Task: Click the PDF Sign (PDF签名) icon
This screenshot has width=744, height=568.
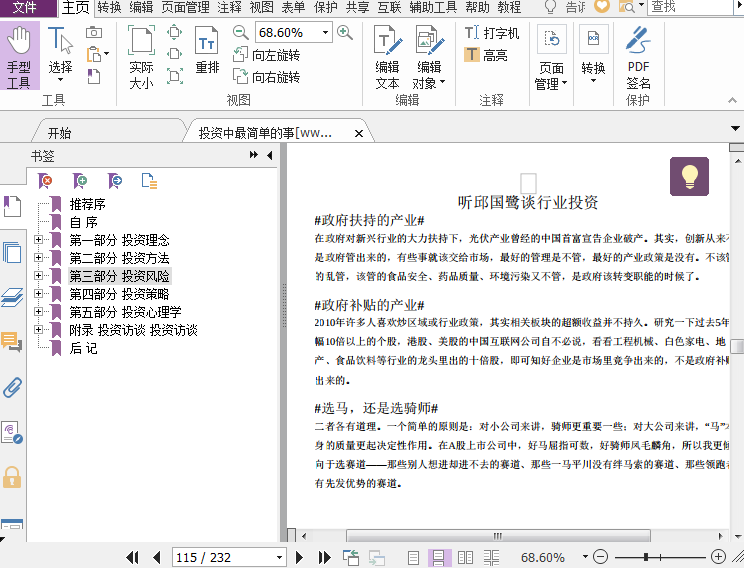Action: tap(638, 57)
